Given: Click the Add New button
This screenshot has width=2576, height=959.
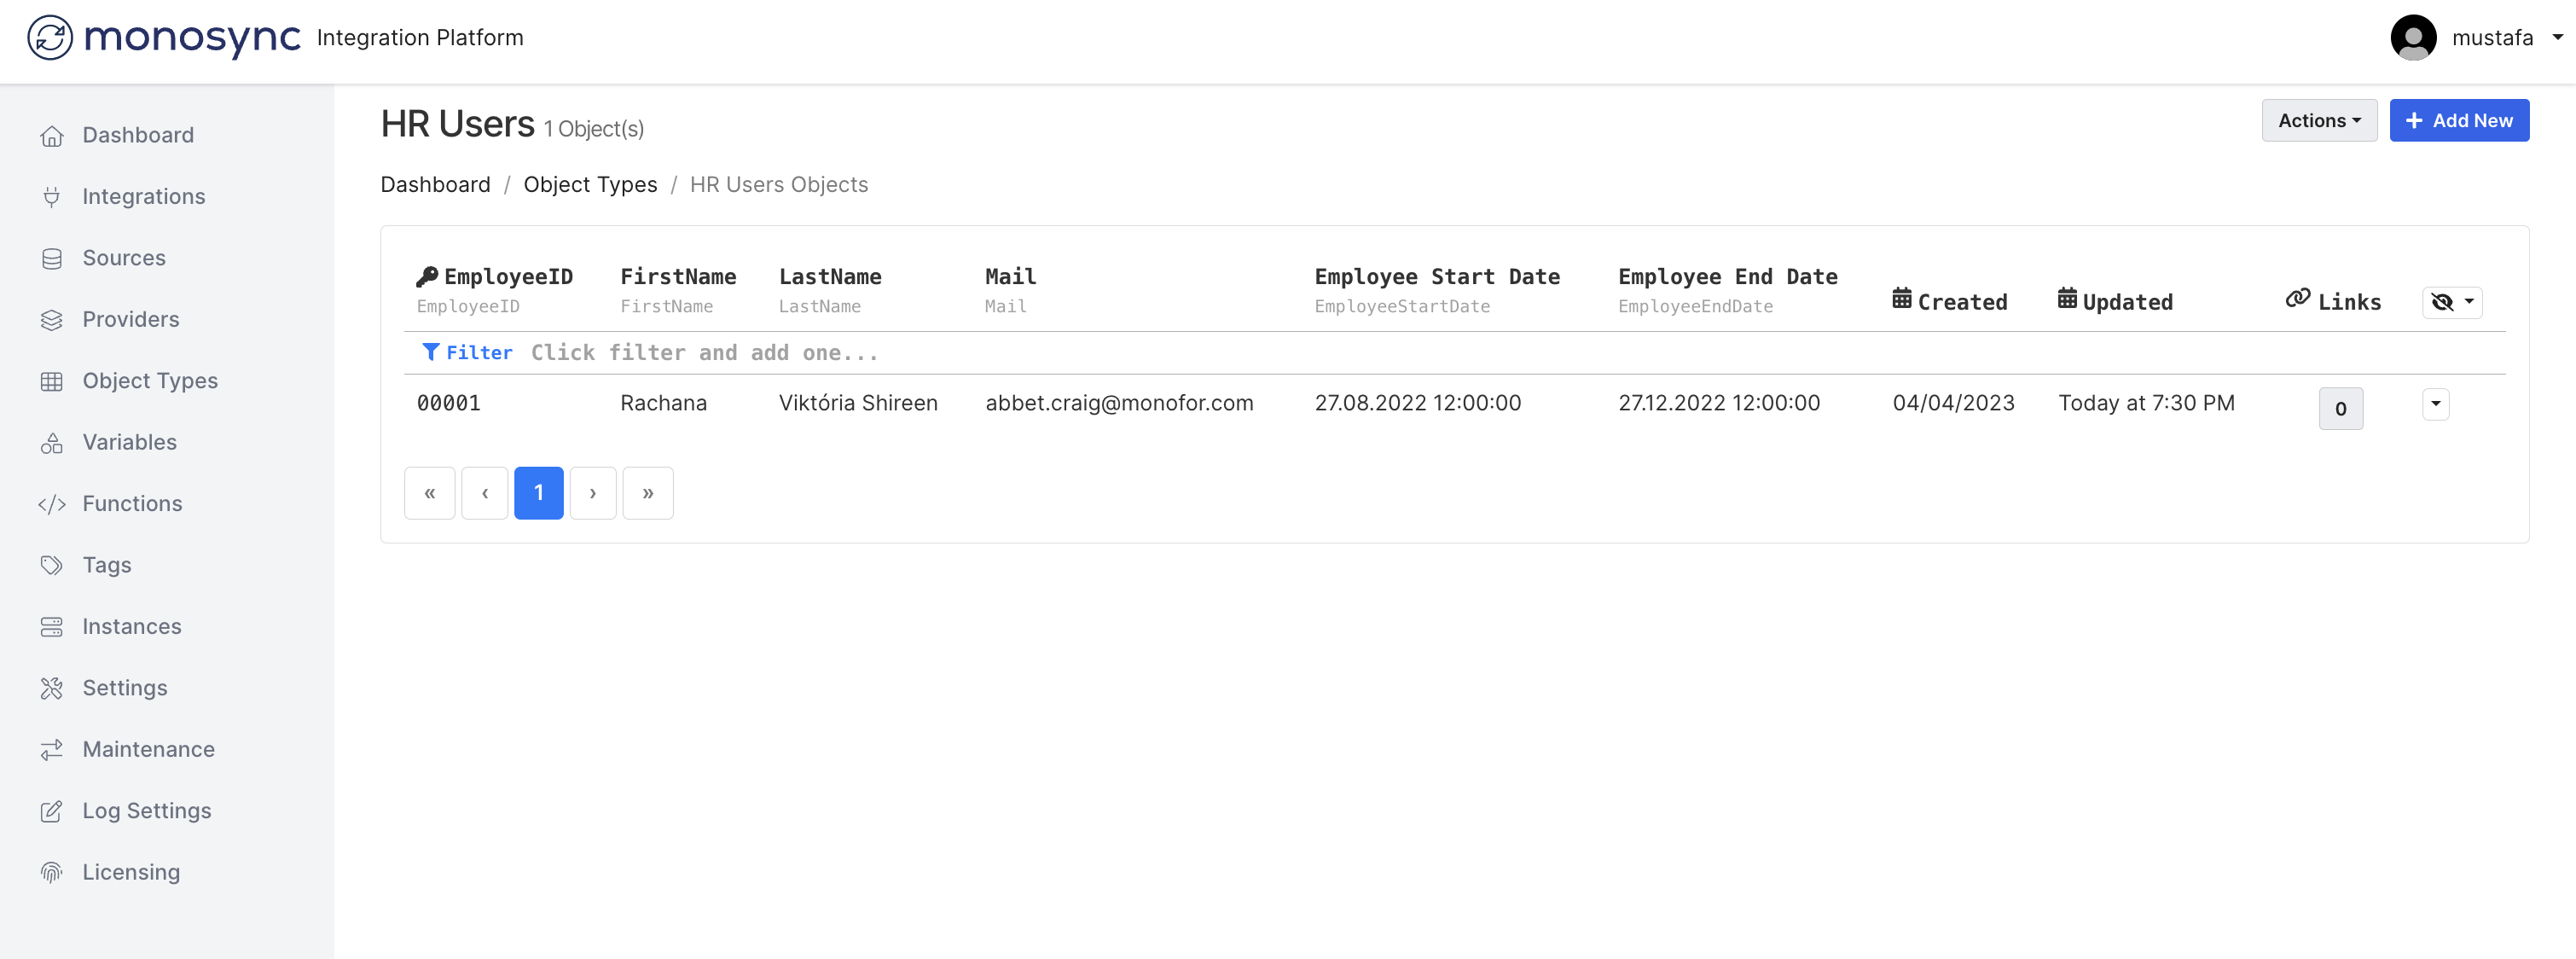Looking at the screenshot, I should (2458, 120).
